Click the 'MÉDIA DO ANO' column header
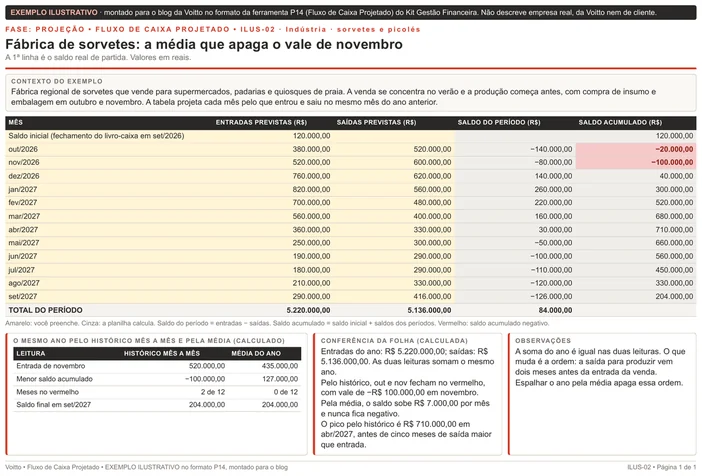Screen dimensions: 702x476 tap(256, 353)
